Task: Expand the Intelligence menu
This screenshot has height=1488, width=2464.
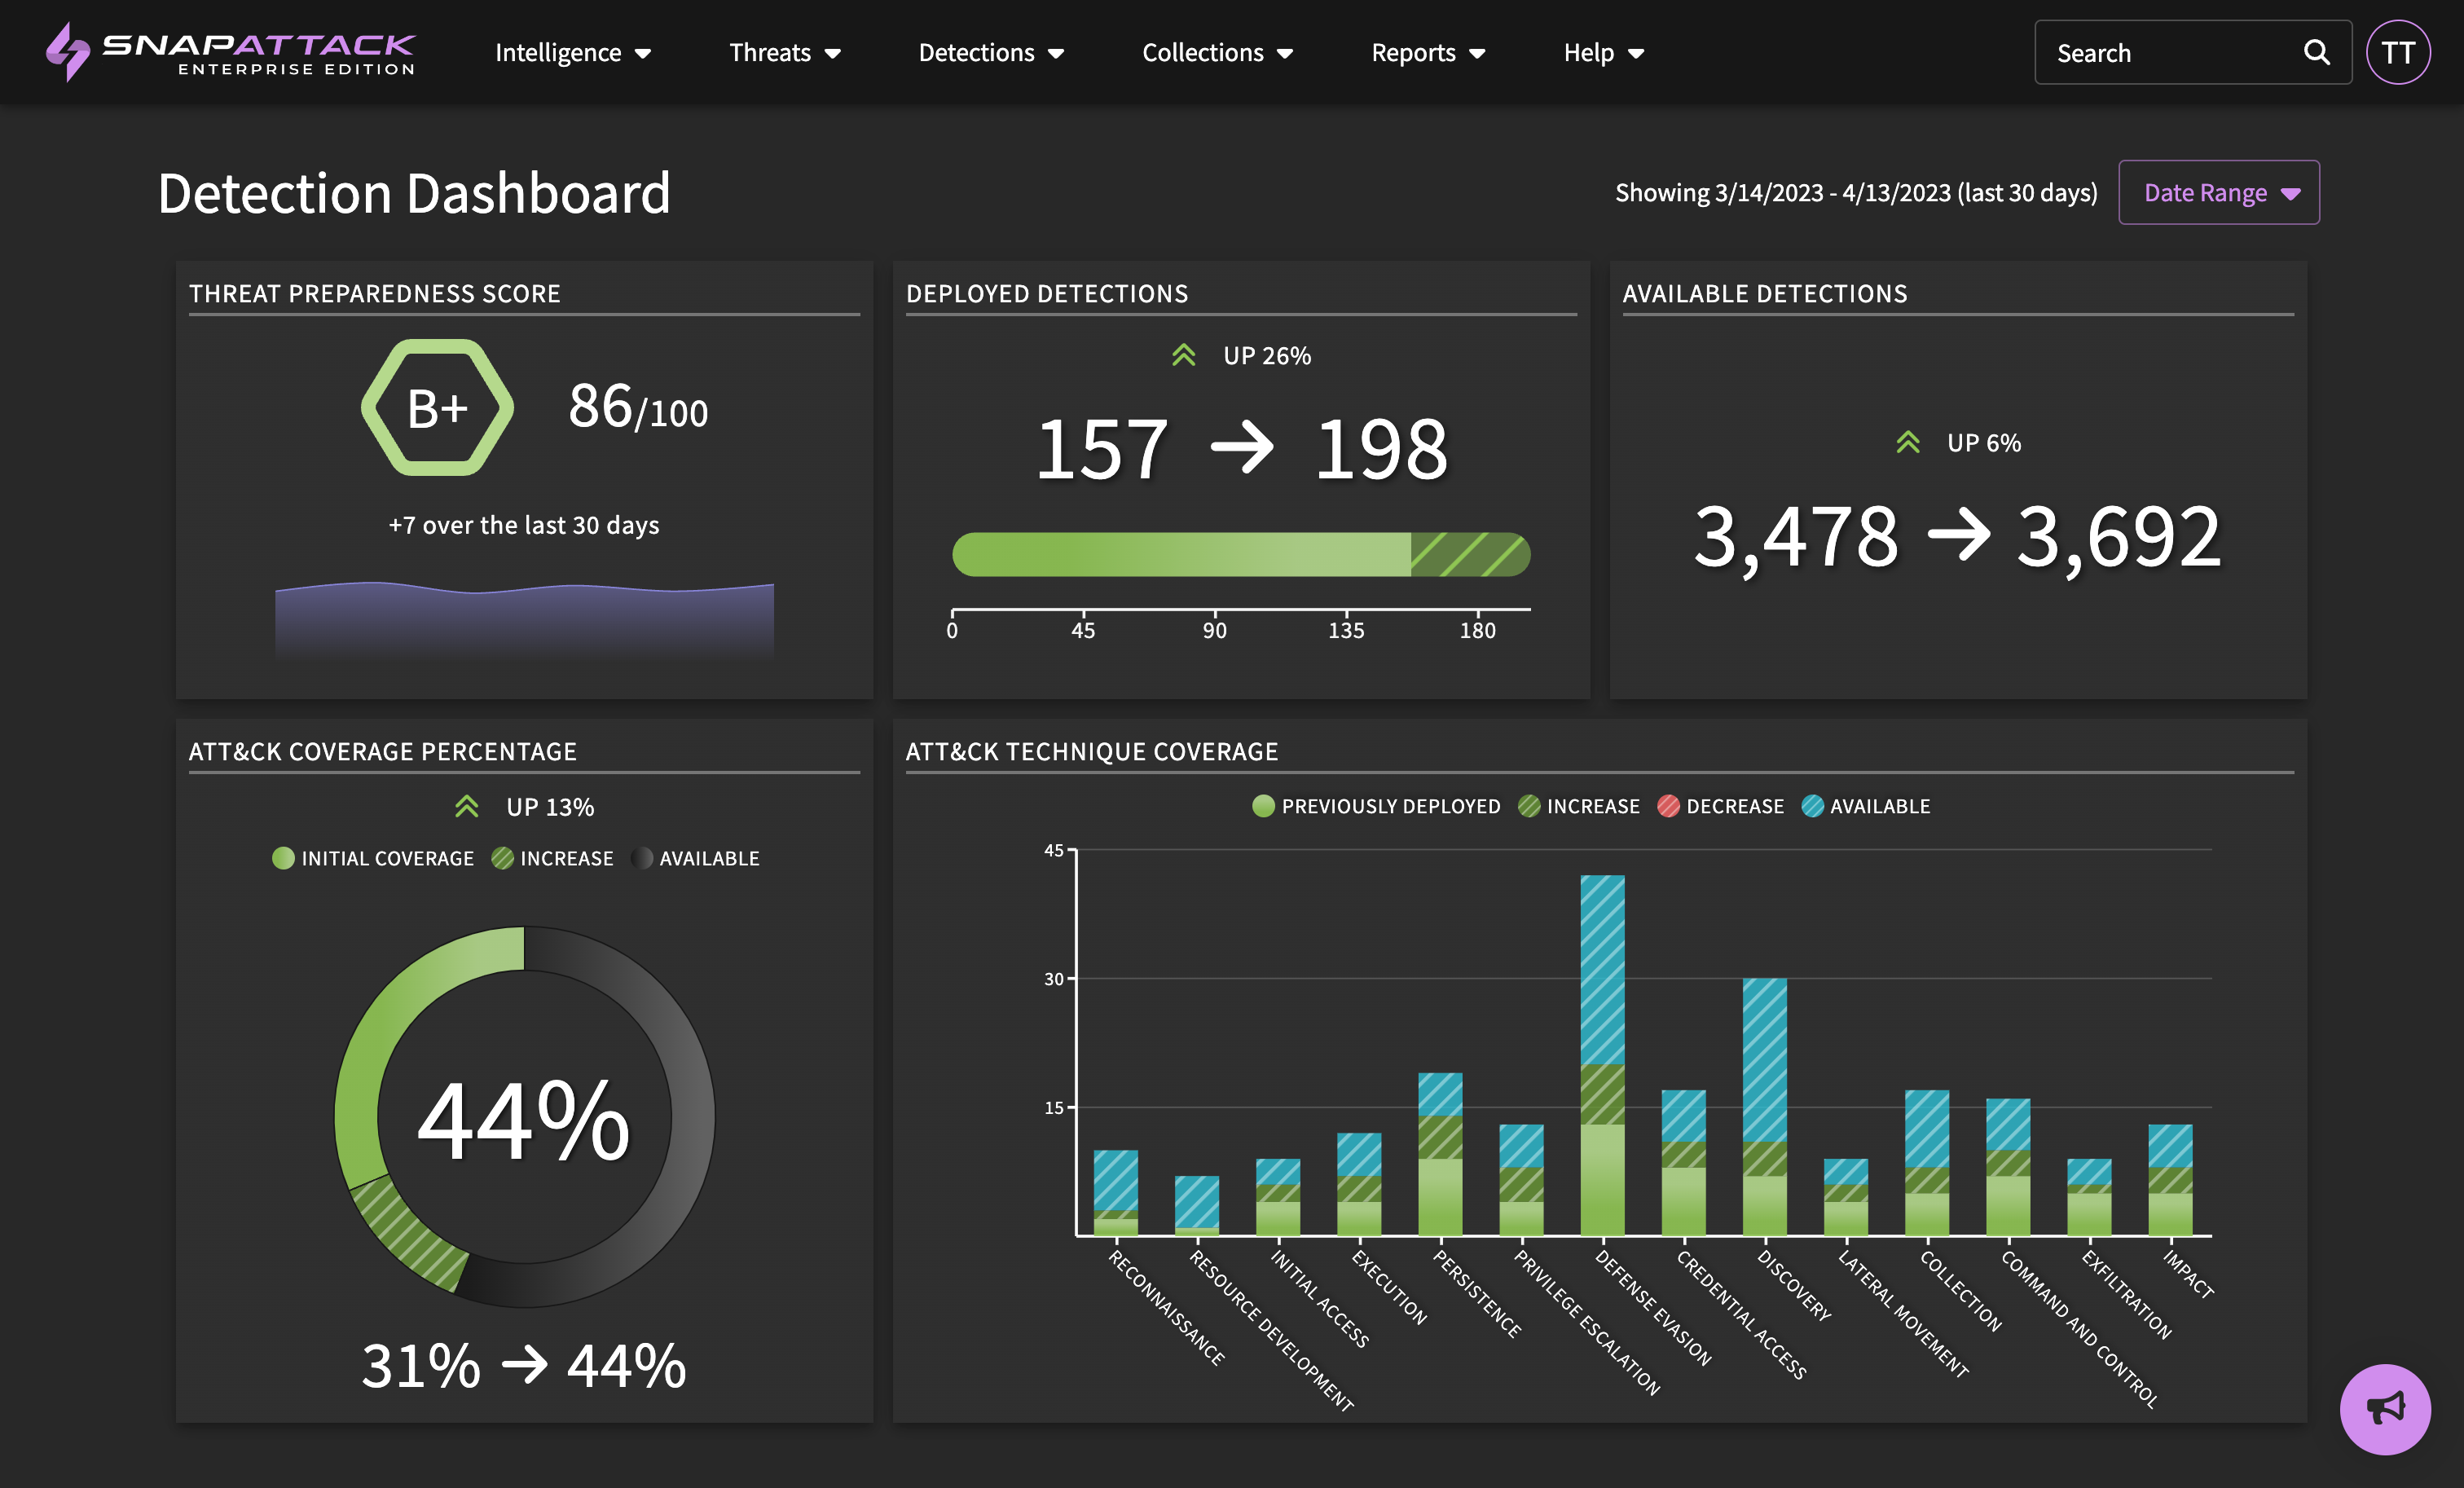Action: (572, 52)
